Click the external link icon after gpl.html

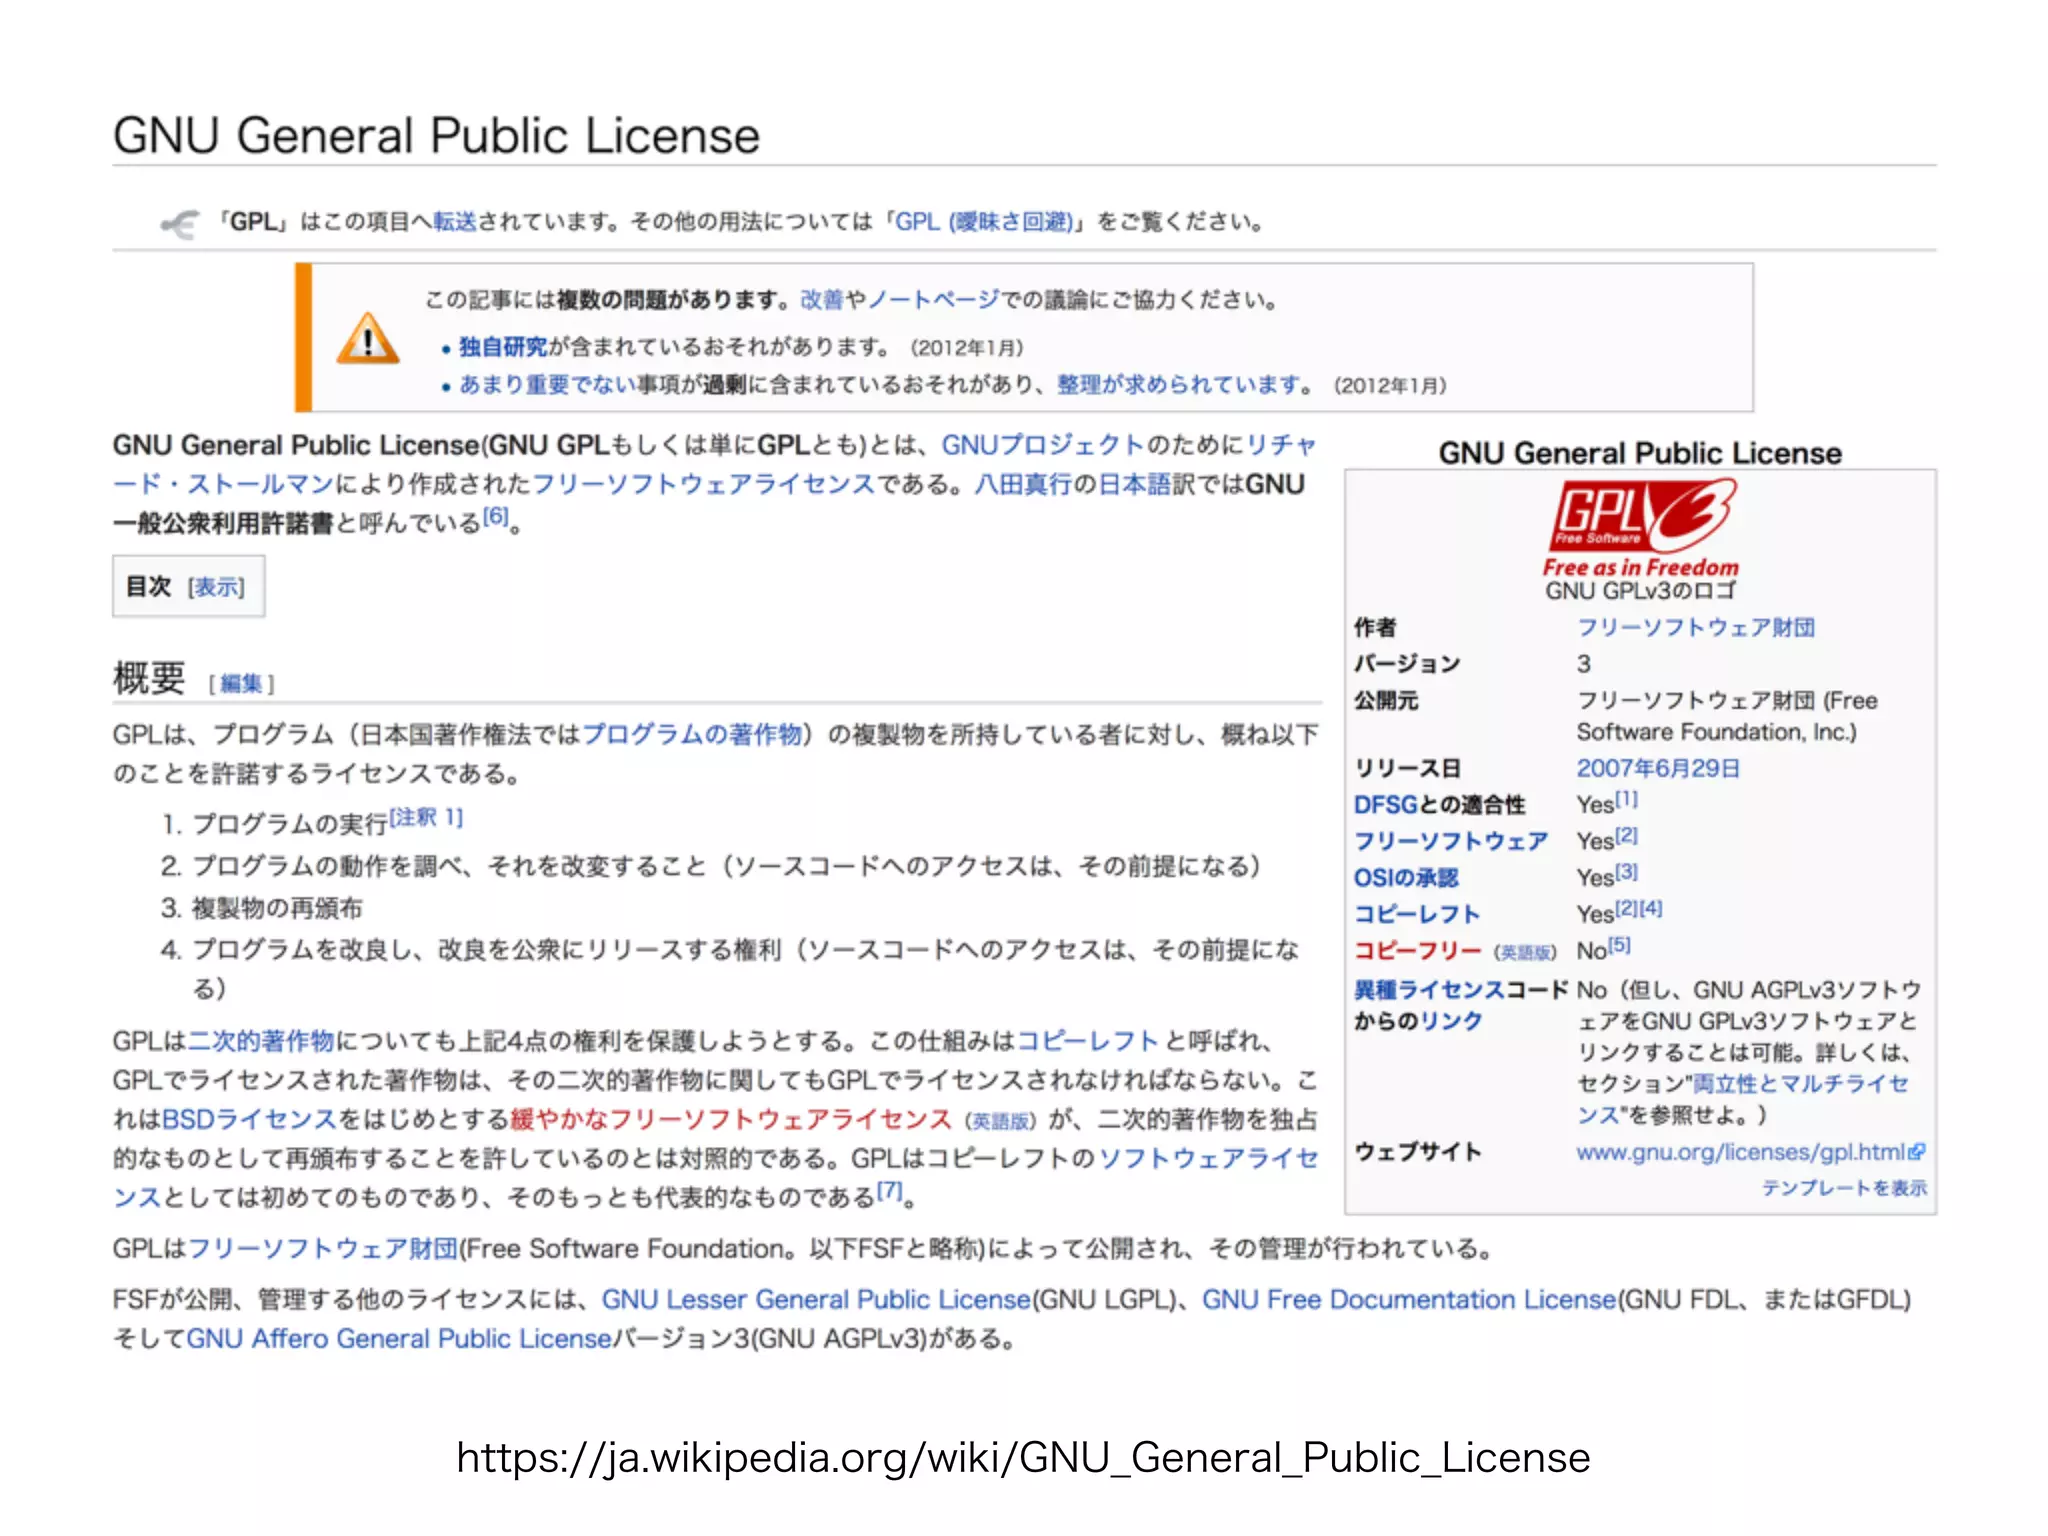pyautogui.click(x=1916, y=1152)
